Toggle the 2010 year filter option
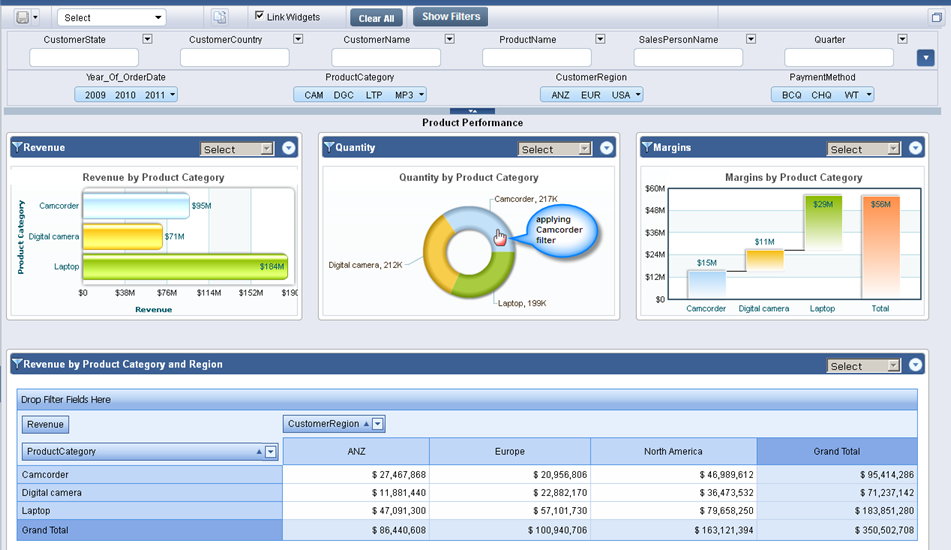This screenshot has height=550, width=951. [125, 95]
